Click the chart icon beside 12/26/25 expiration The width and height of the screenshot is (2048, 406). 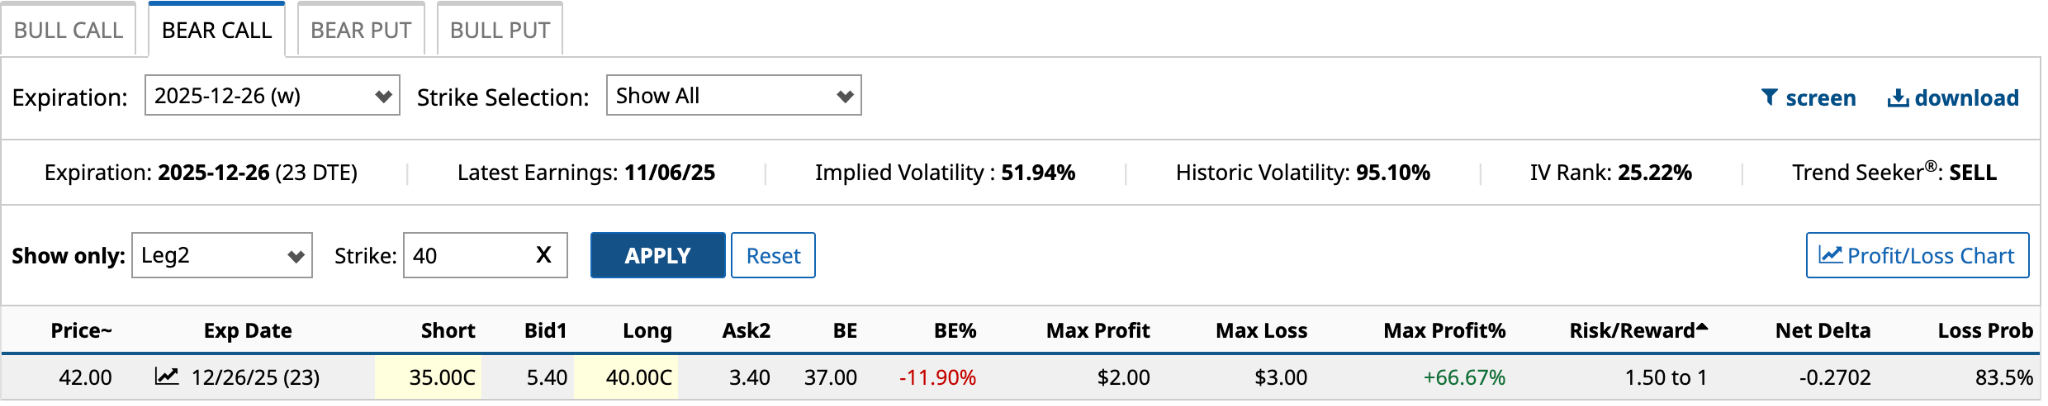[x=167, y=377]
